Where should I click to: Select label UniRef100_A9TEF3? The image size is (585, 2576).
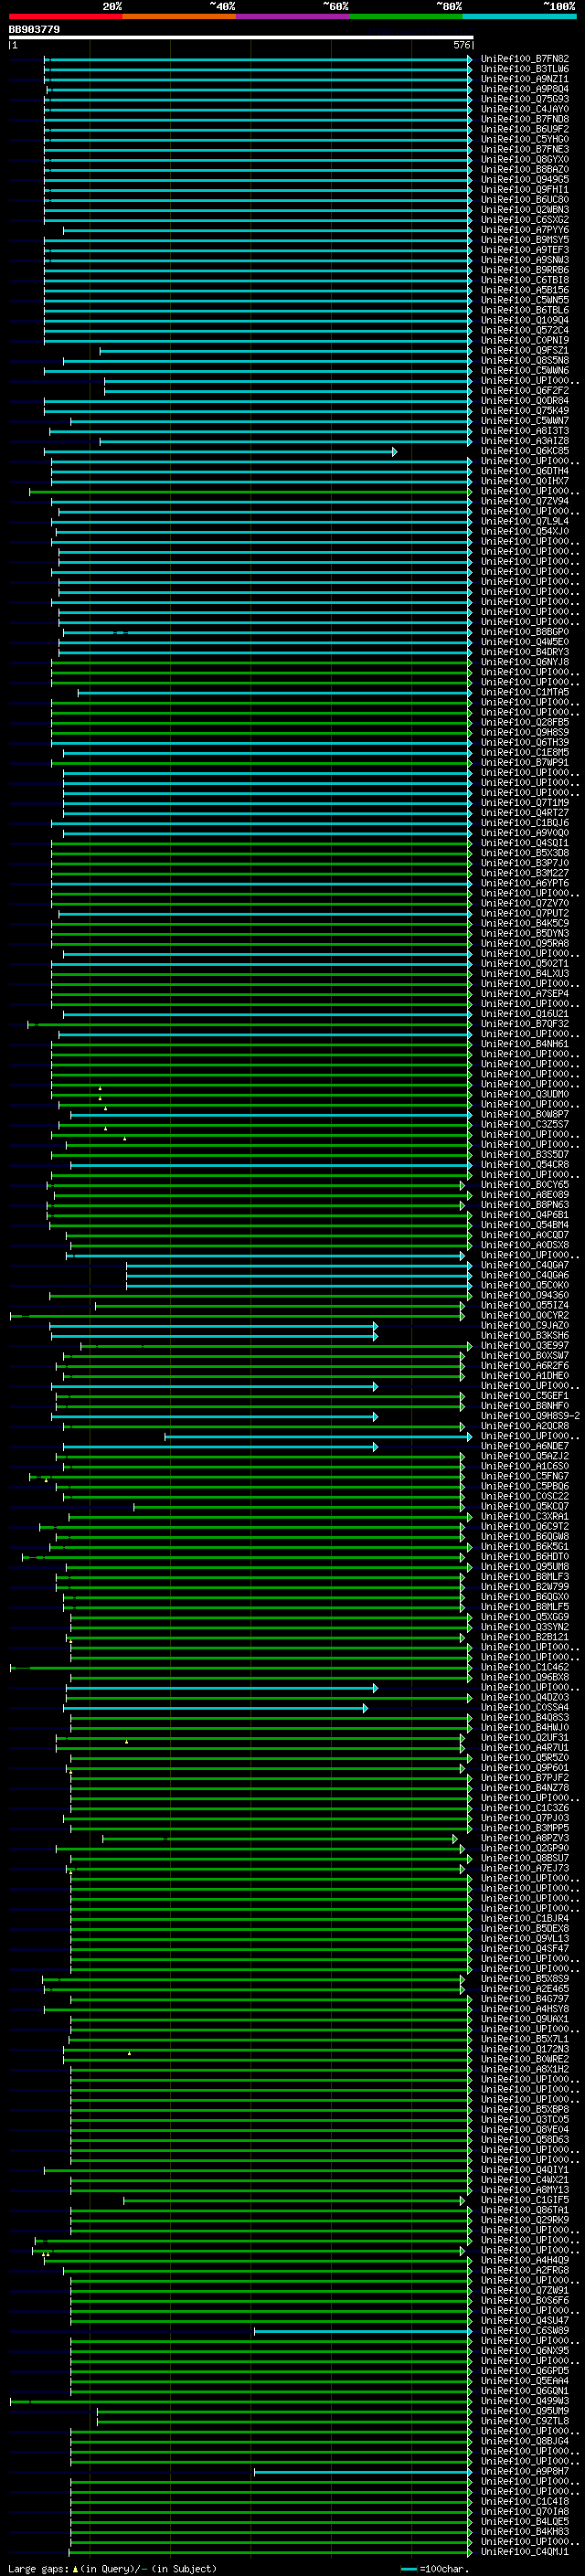(x=525, y=250)
